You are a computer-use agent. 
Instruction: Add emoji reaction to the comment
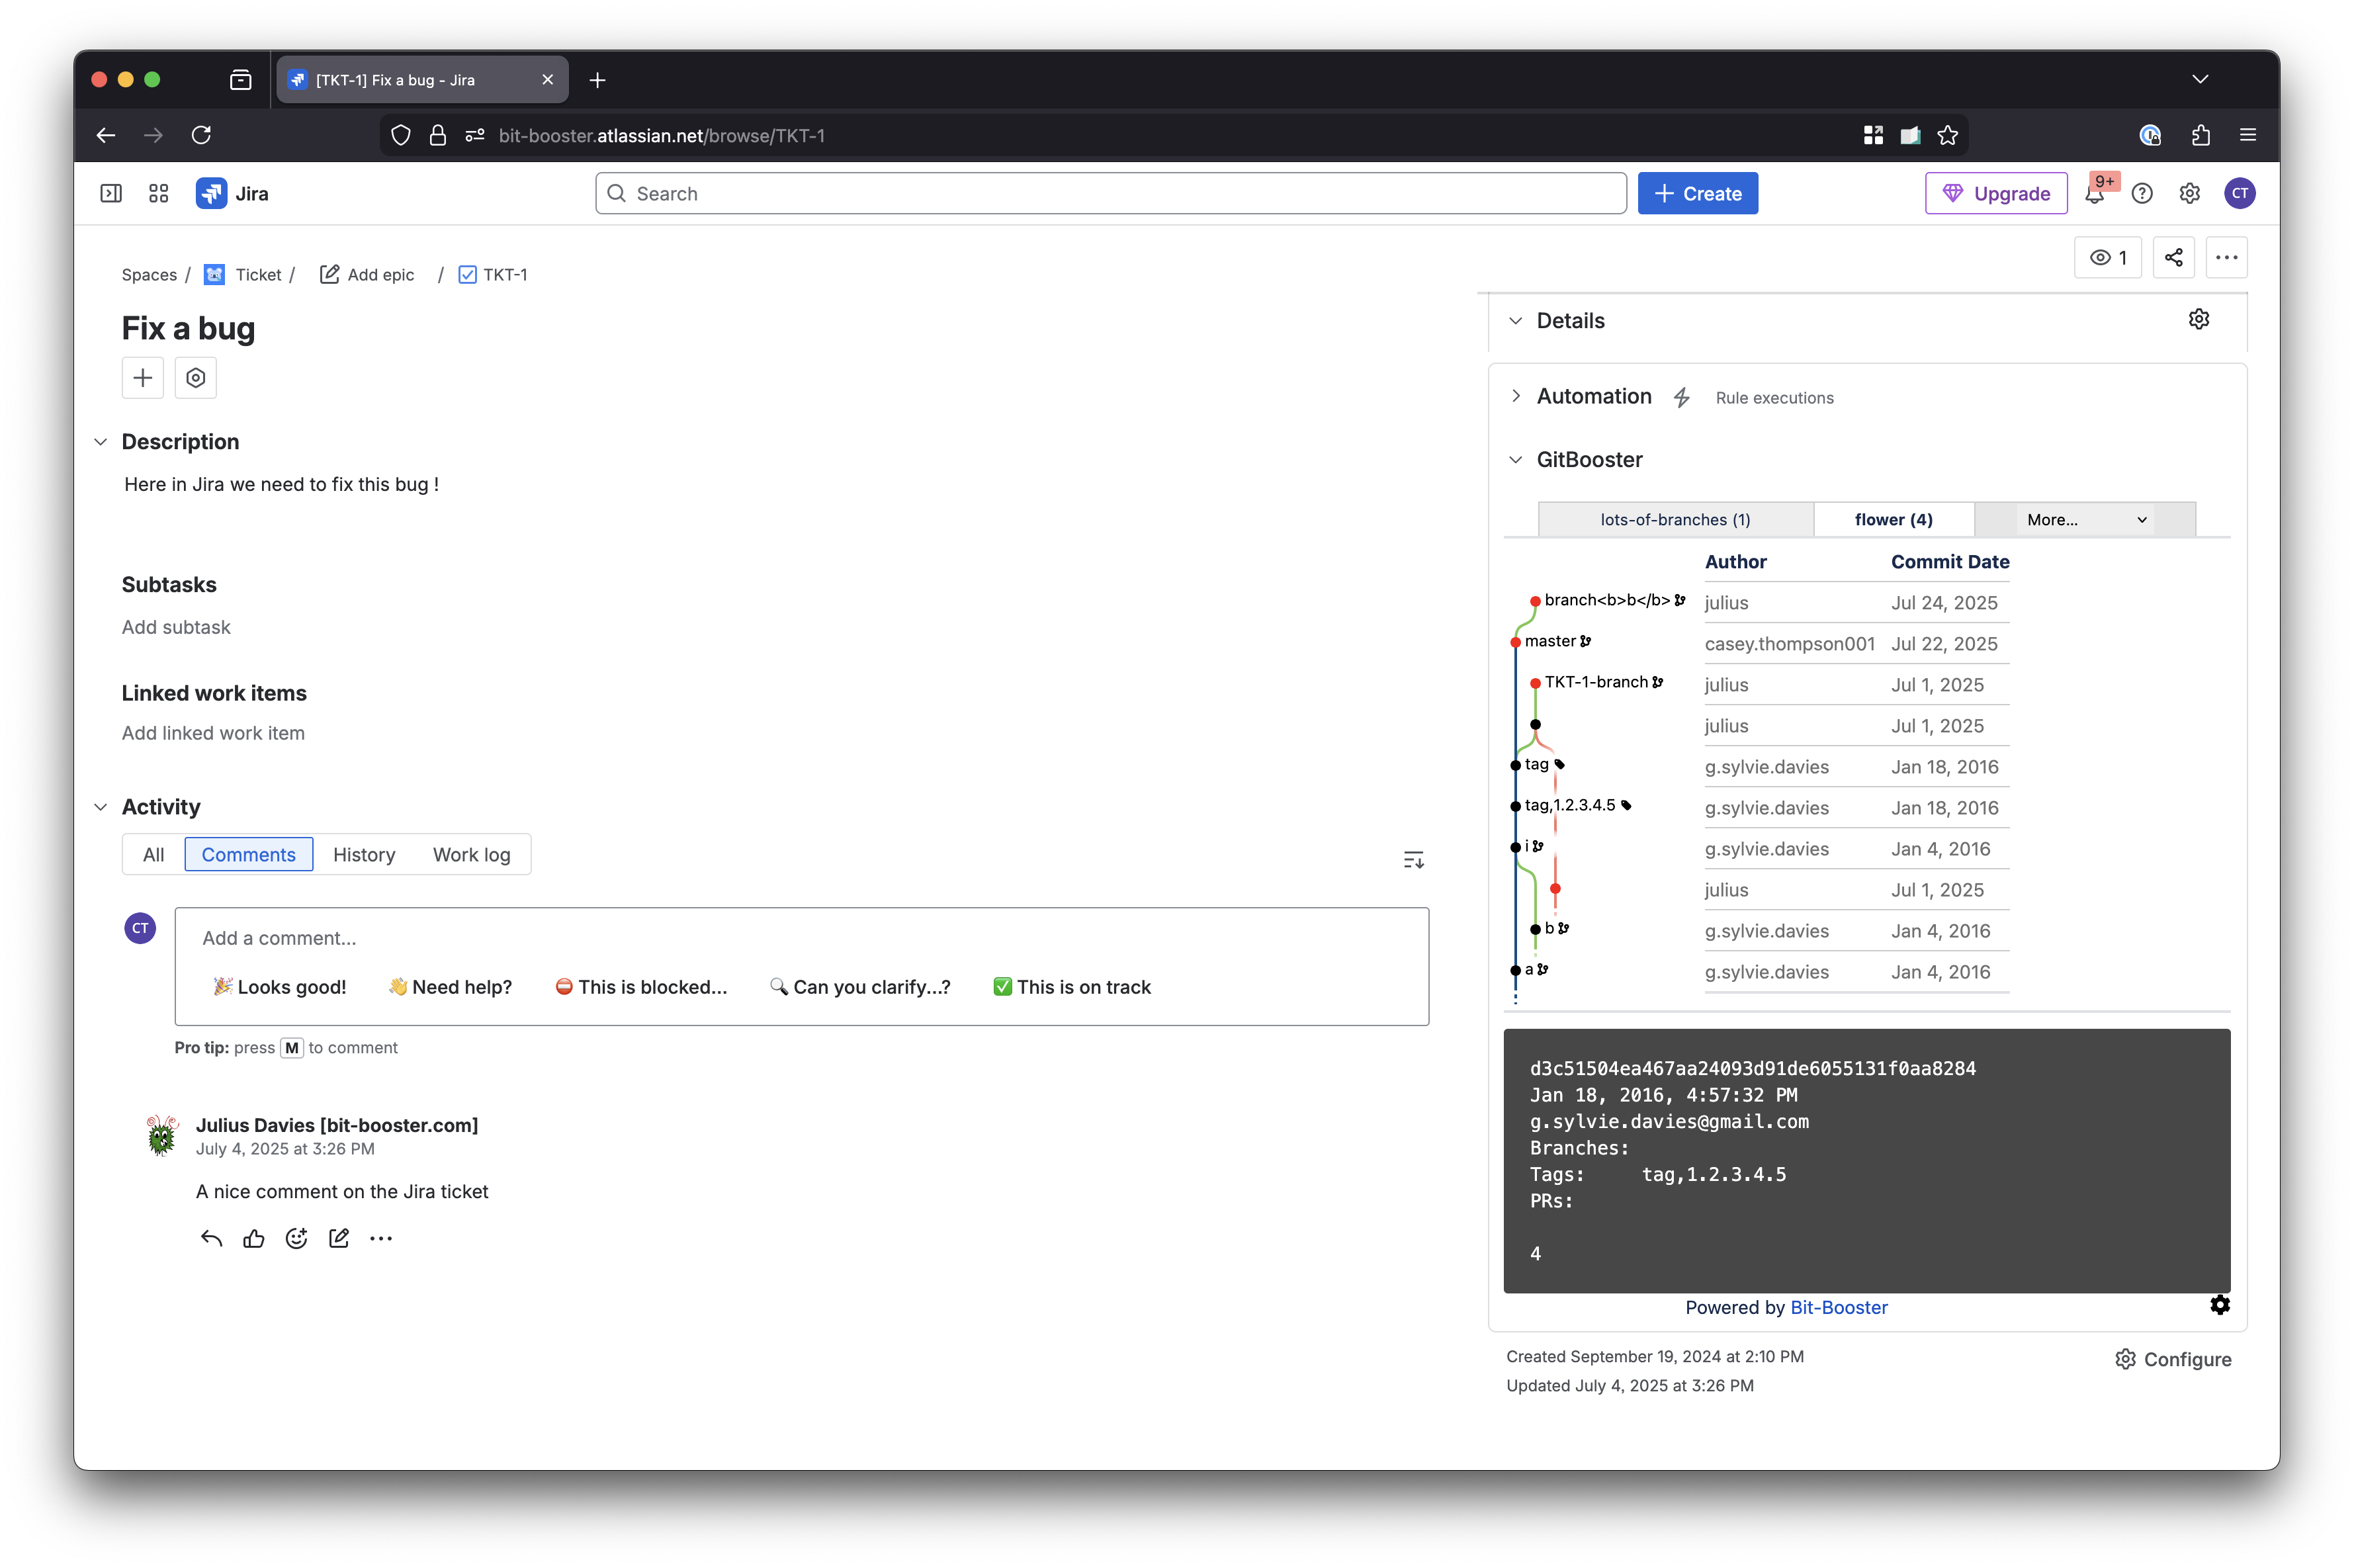pyautogui.click(x=296, y=1238)
